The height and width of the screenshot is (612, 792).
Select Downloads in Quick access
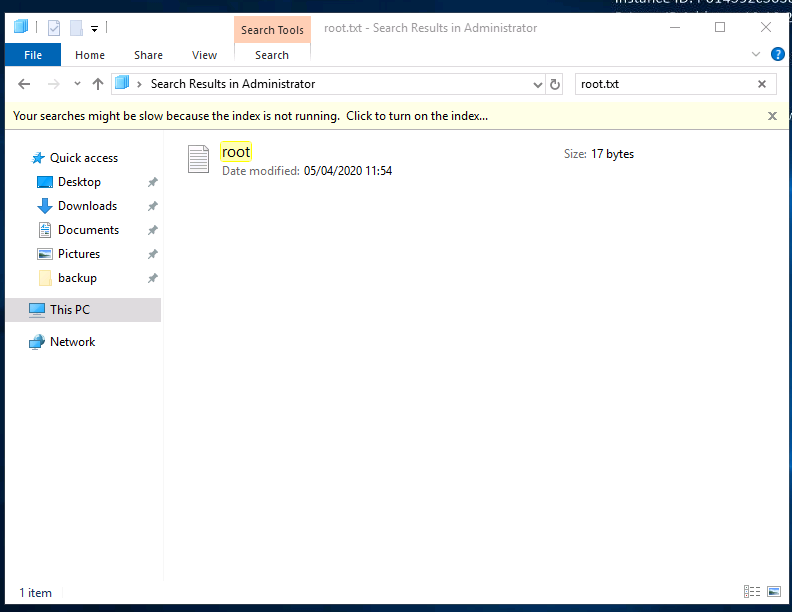pos(87,206)
